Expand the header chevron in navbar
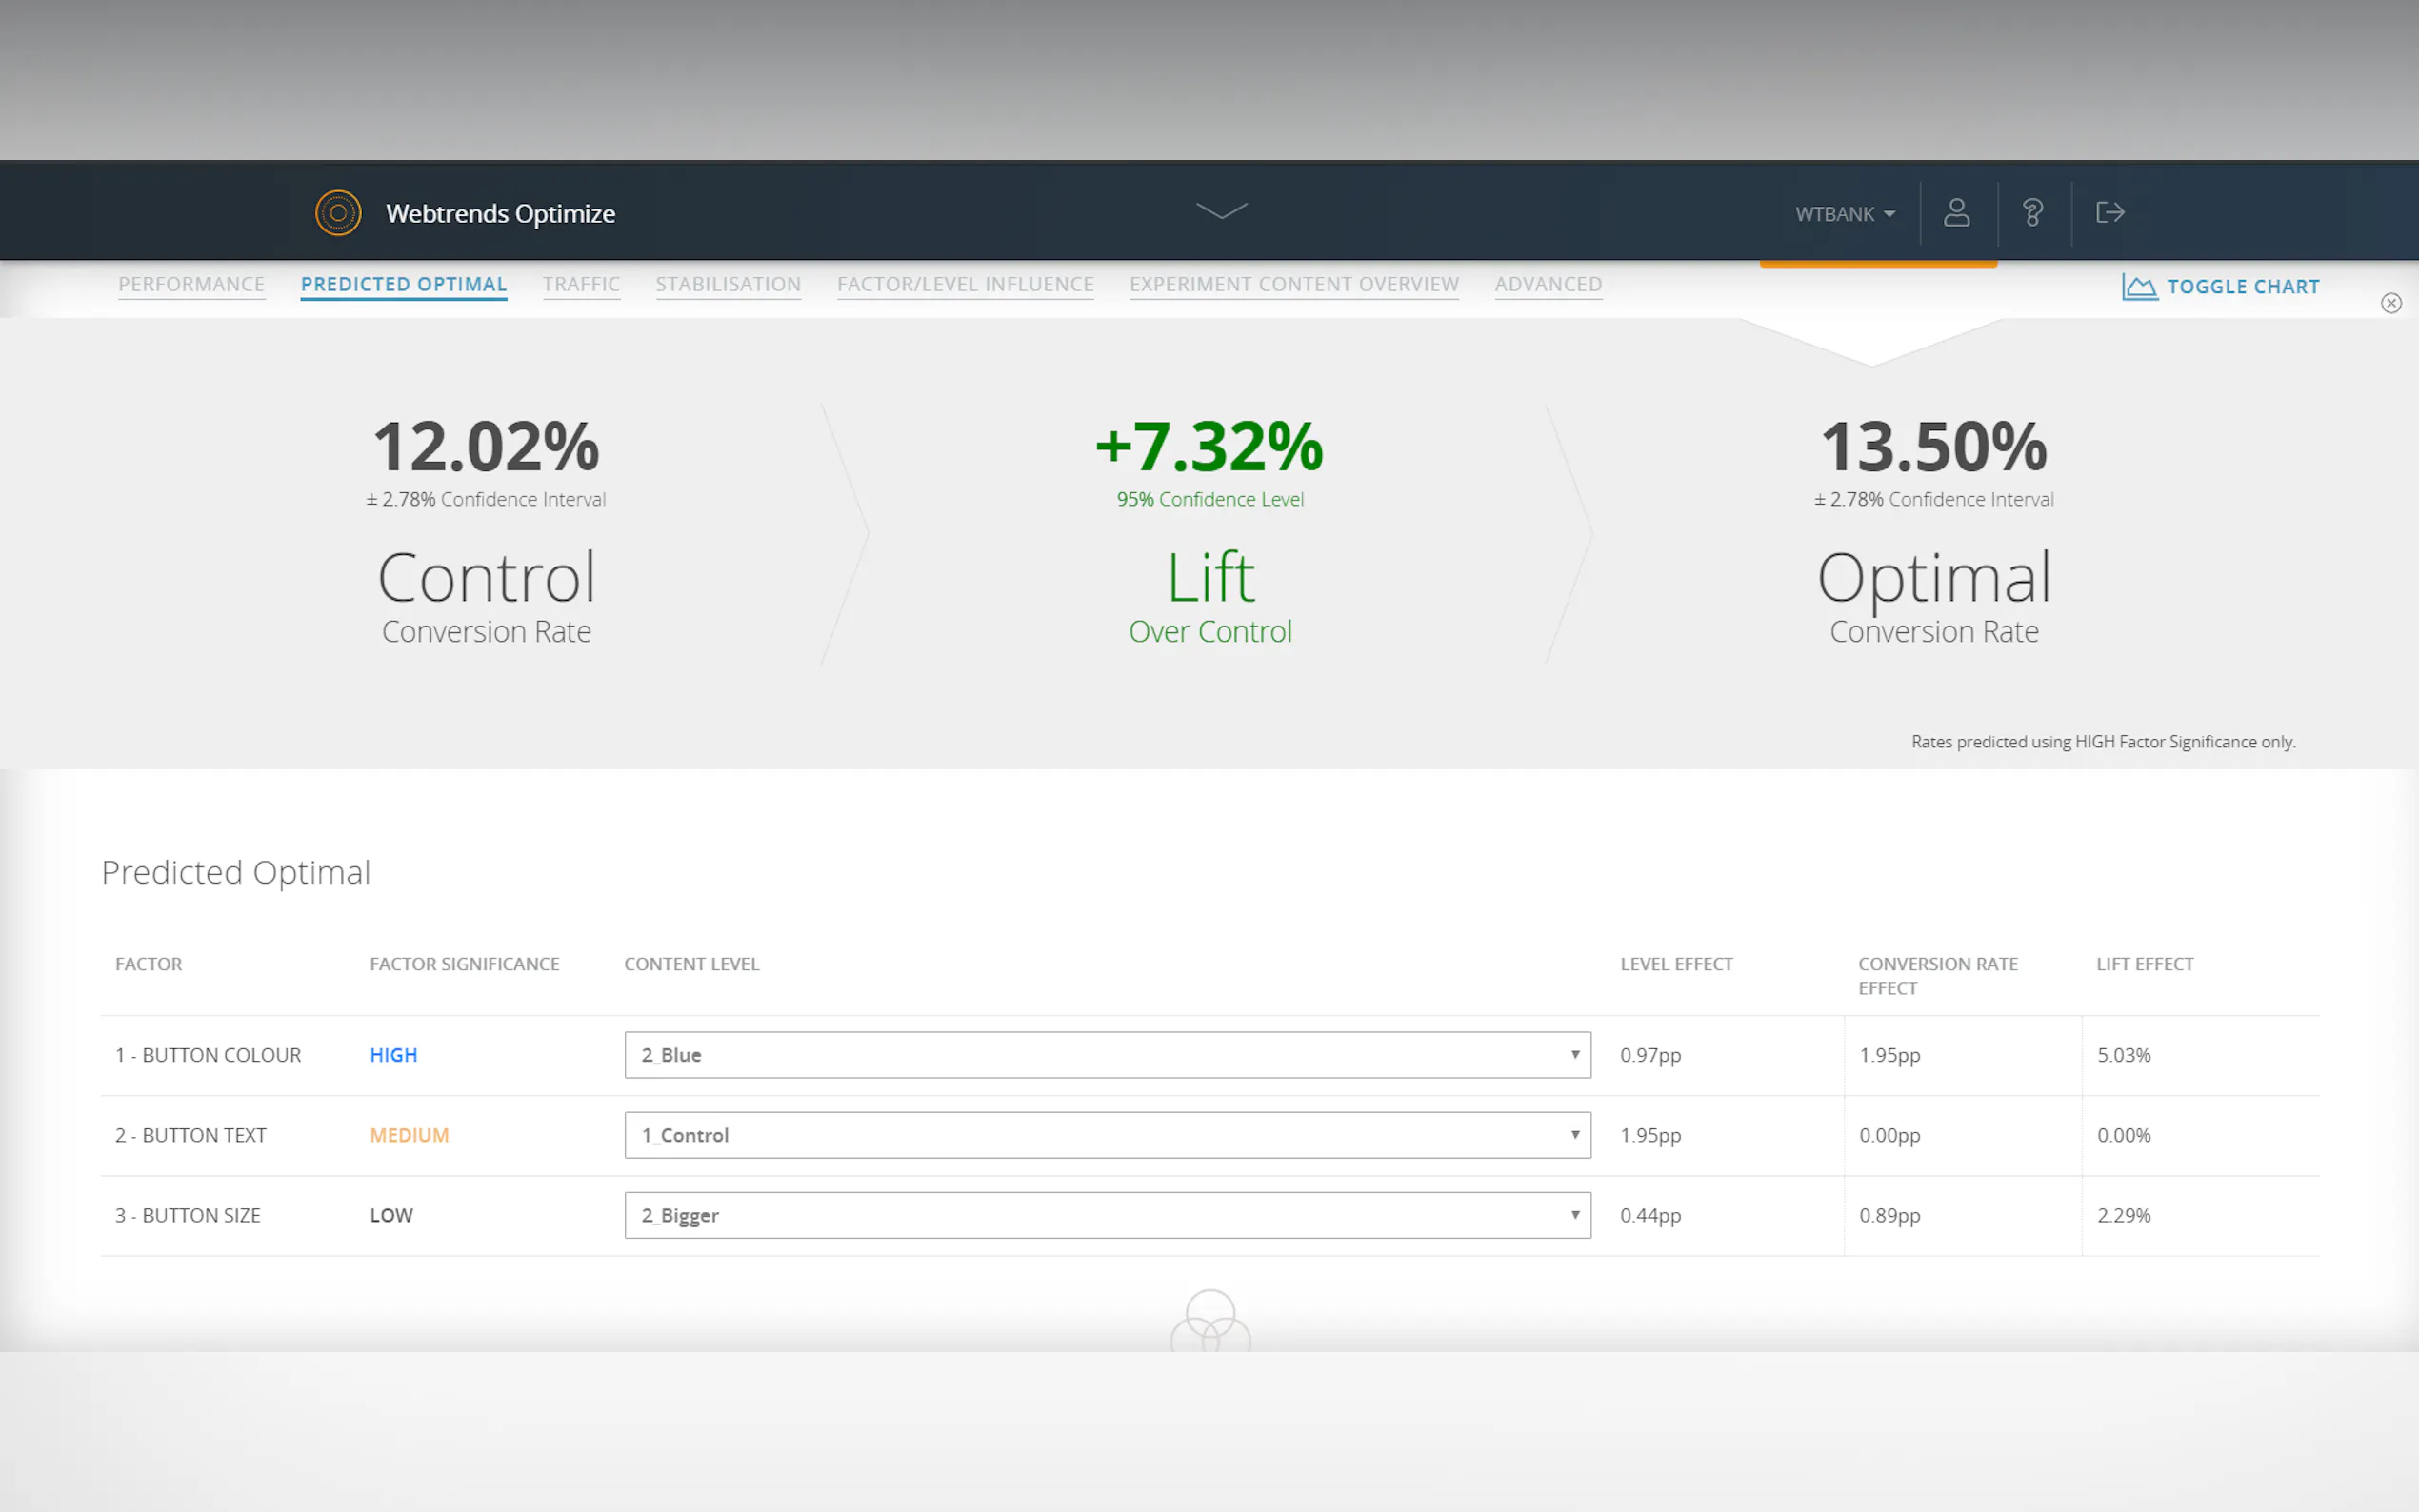Viewport: 2419px width, 1512px height. (x=1221, y=210)
